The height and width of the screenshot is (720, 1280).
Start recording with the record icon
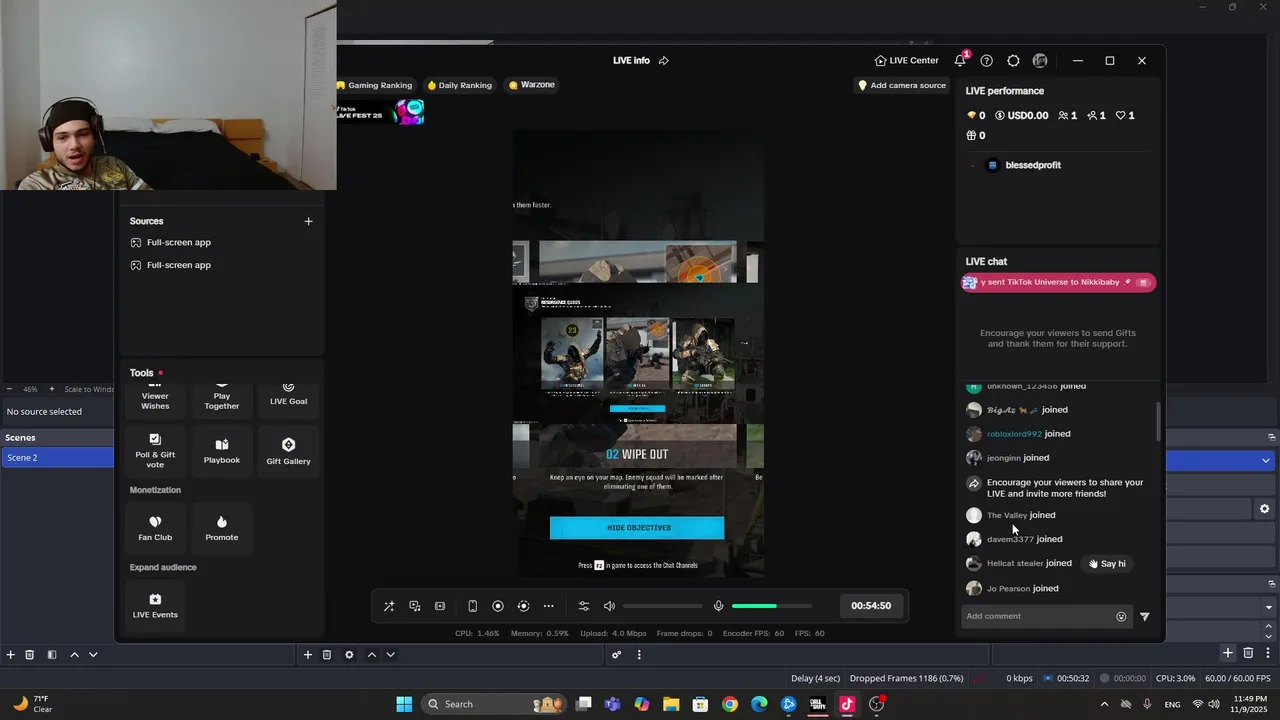(498, 606)
